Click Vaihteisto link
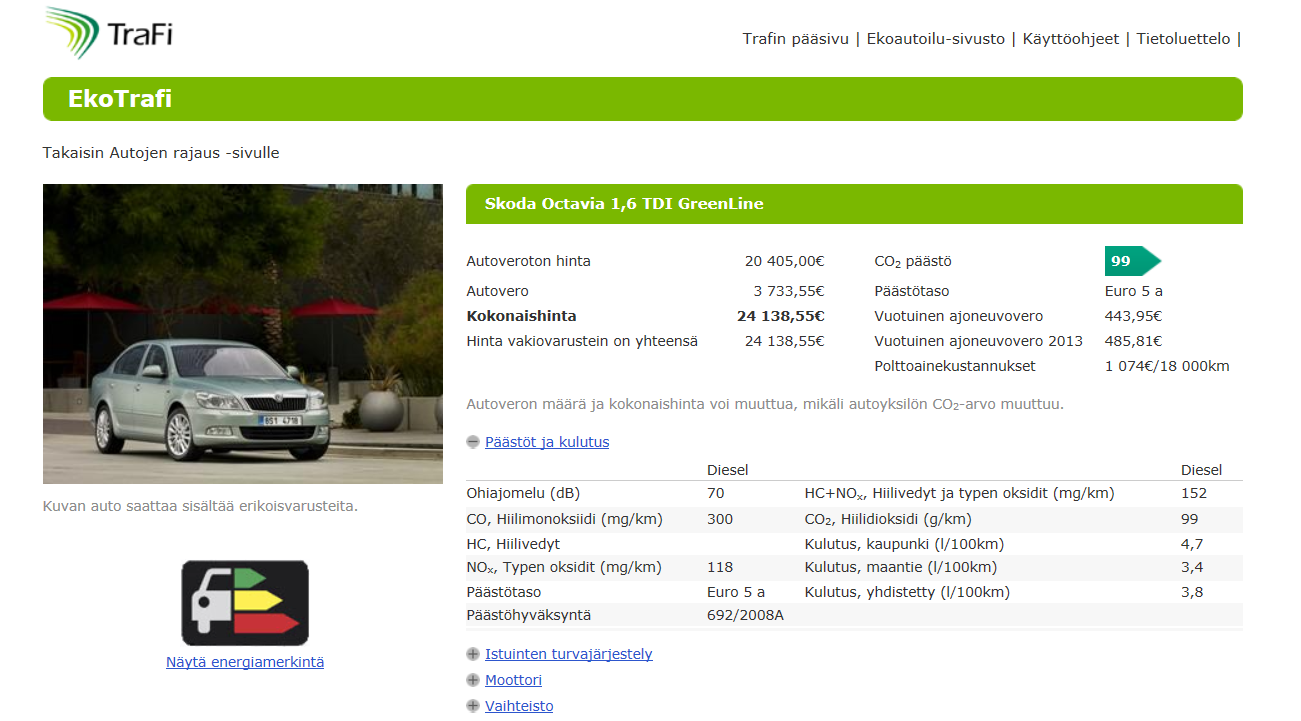 (519, 706)
